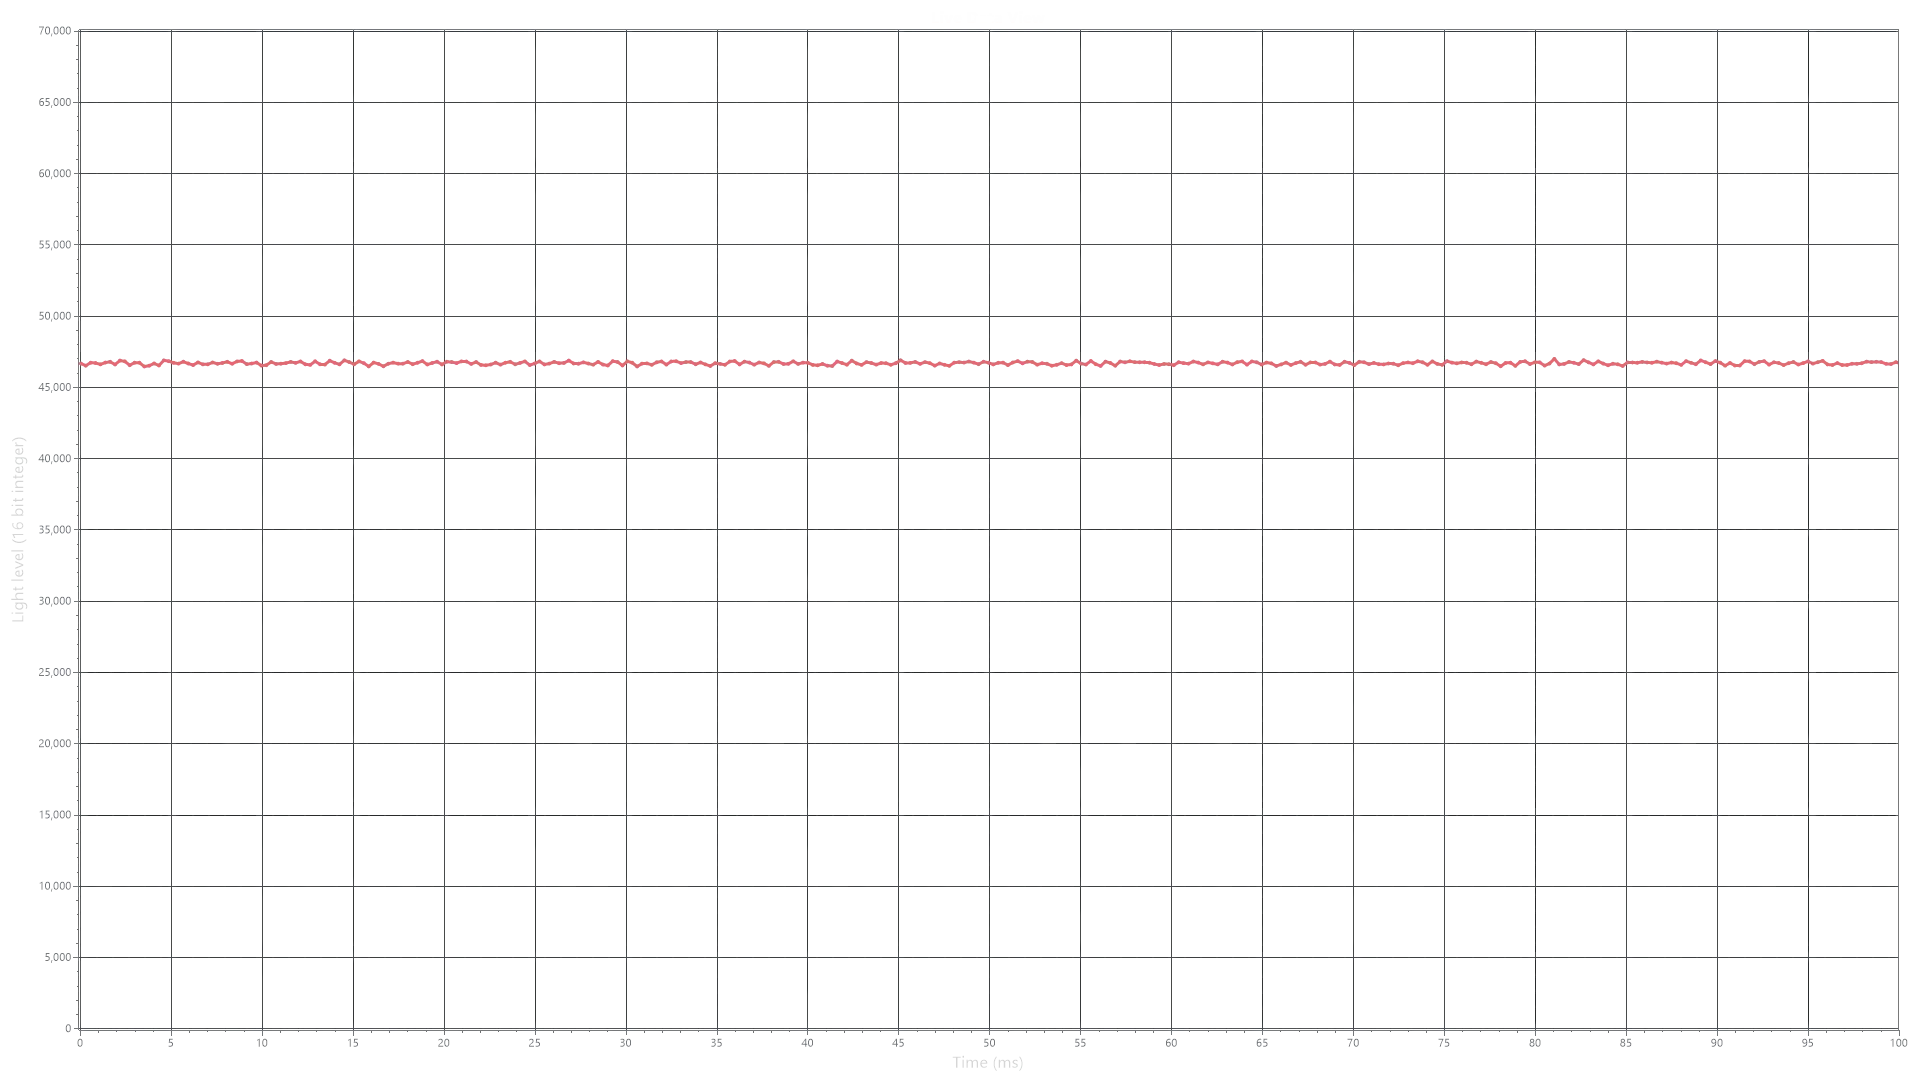Screen dimensions: 1920x1080
Task: Click the left vertical y-axis line
Action: [x=79, y=700]
